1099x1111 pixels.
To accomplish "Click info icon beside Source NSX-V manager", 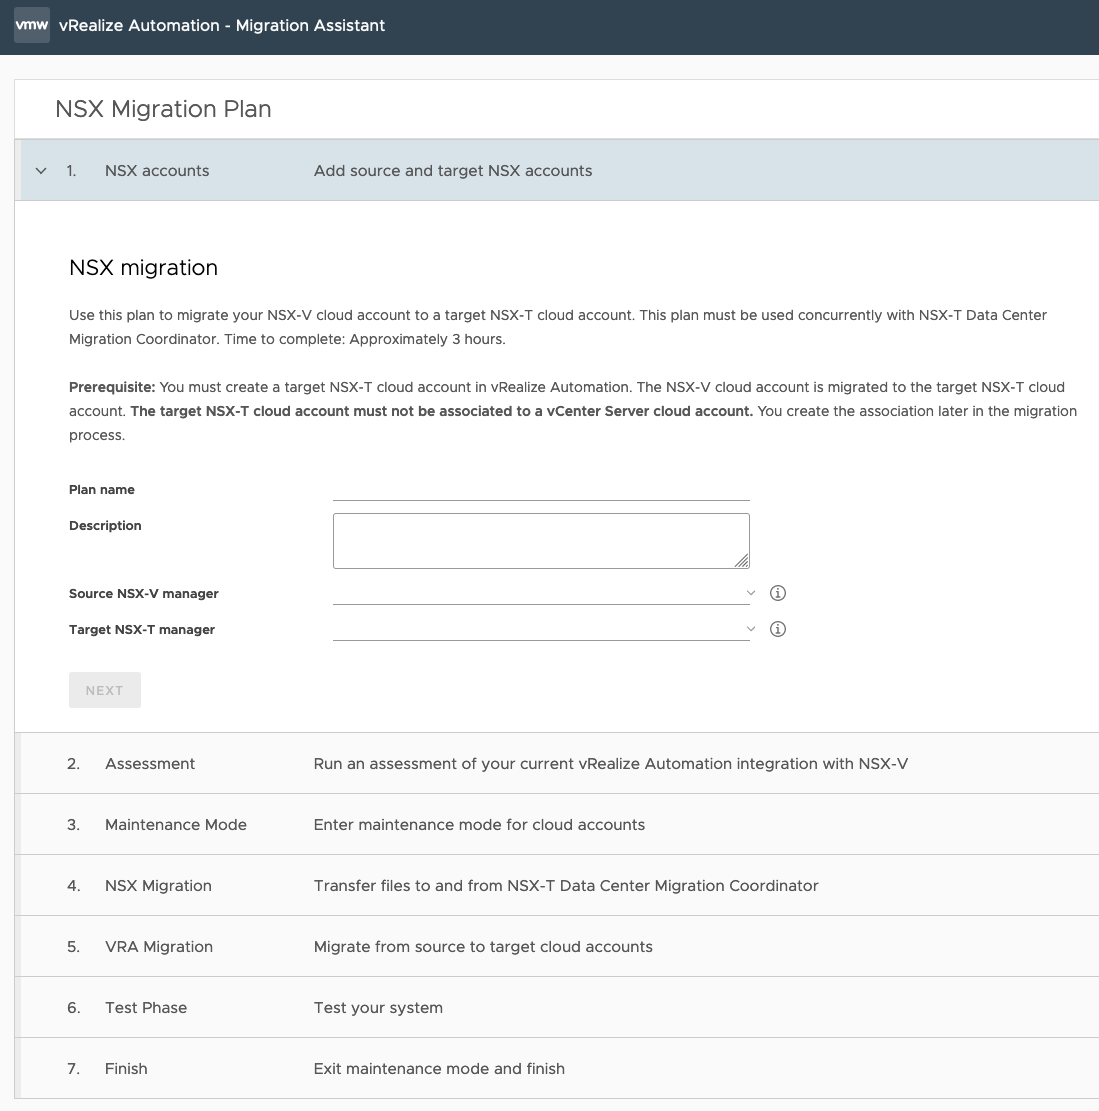I will [778, 593].
